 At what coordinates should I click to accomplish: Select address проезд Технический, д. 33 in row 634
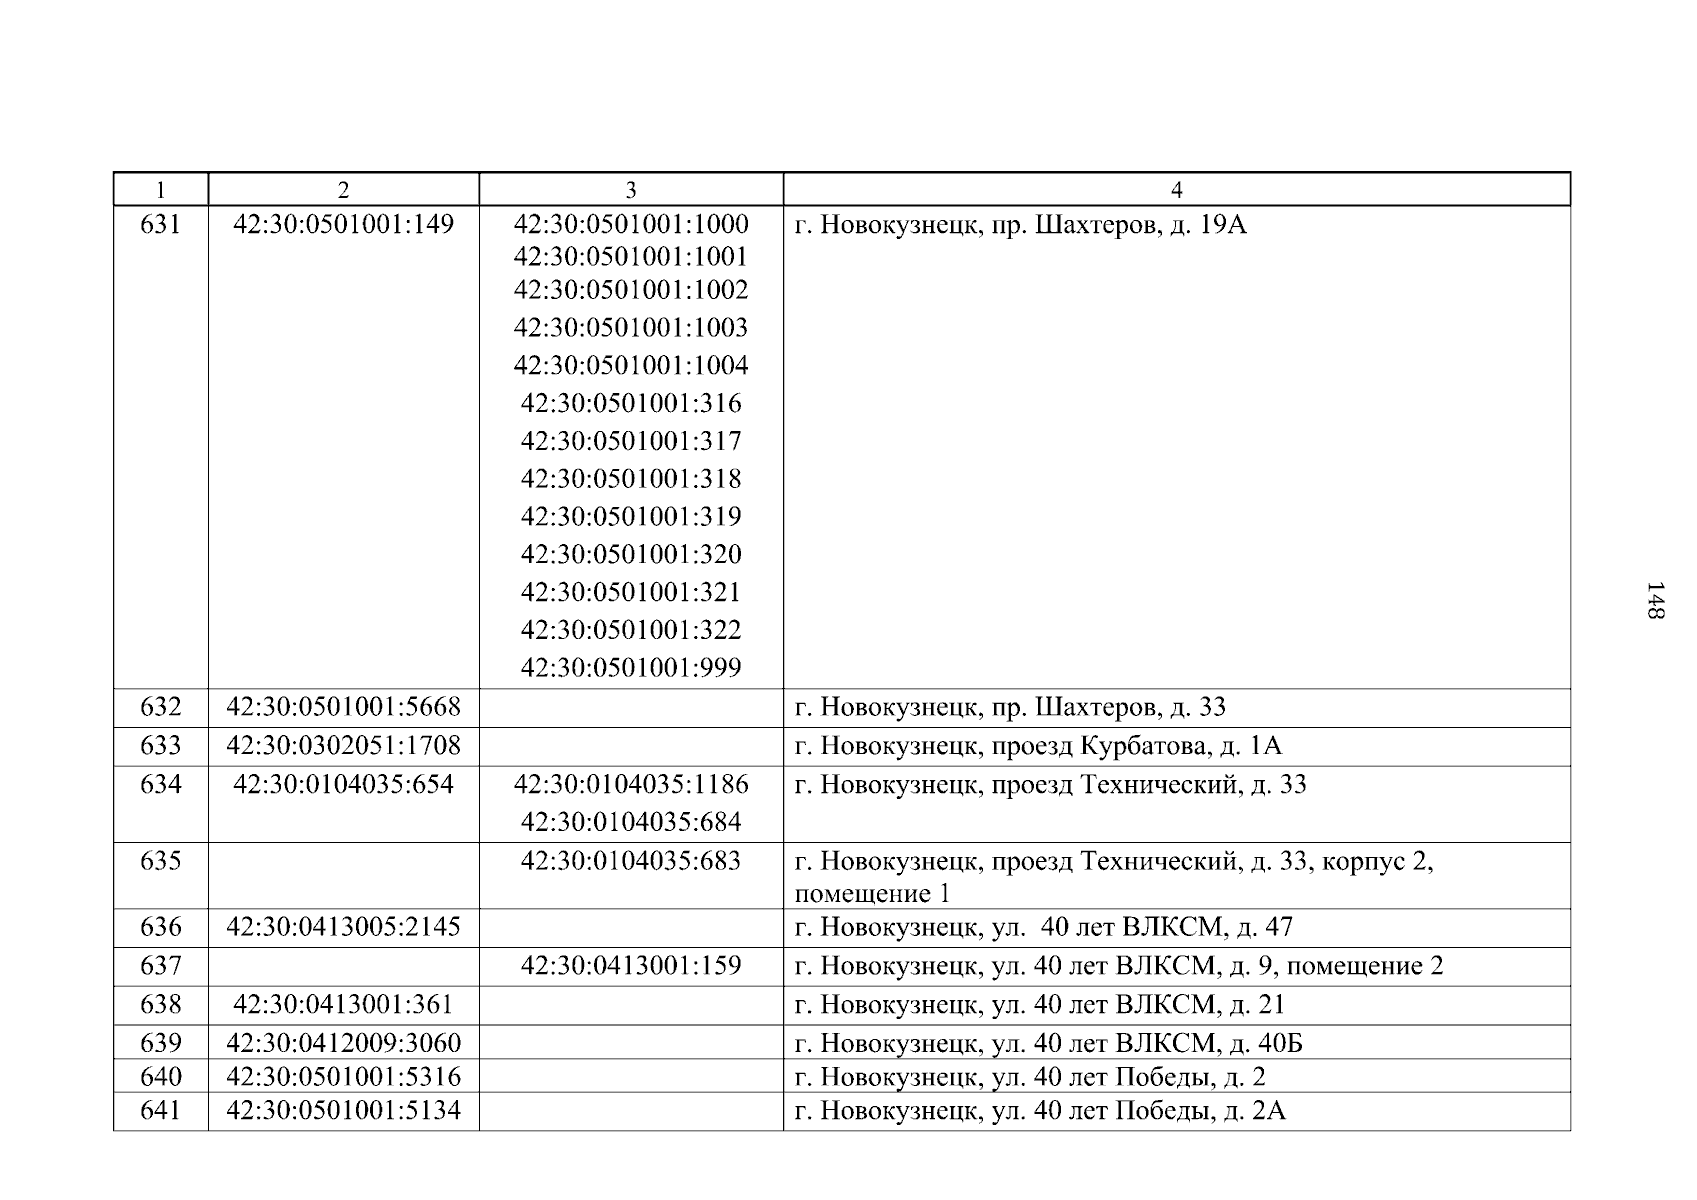(1050, 785)
